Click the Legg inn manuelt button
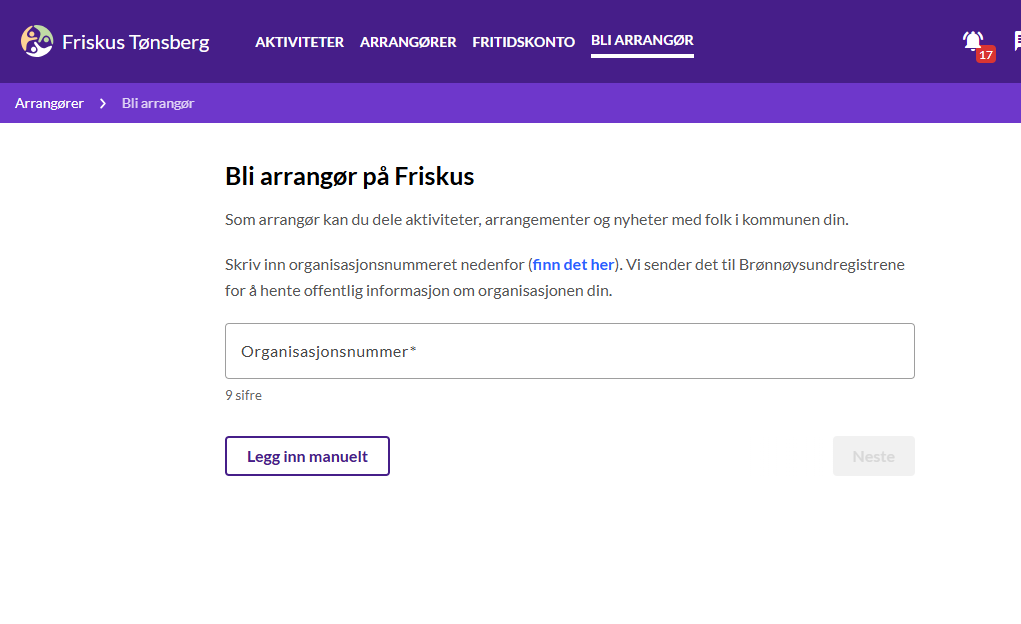The image size is (1021, 624). pos(307,456)
